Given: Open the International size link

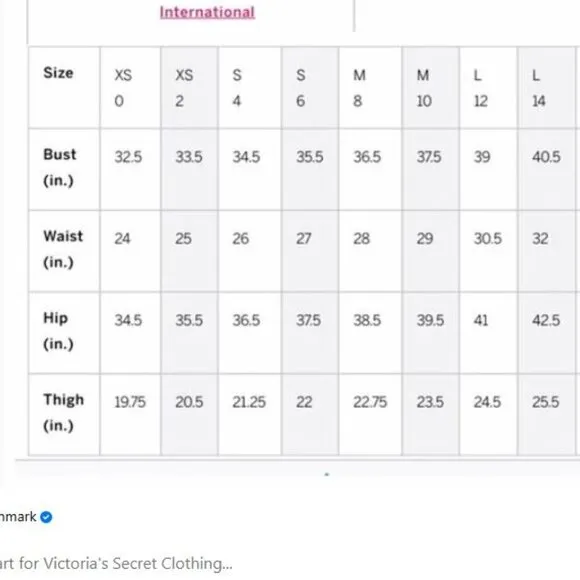Looking at the screenshot, I should 207,13.
